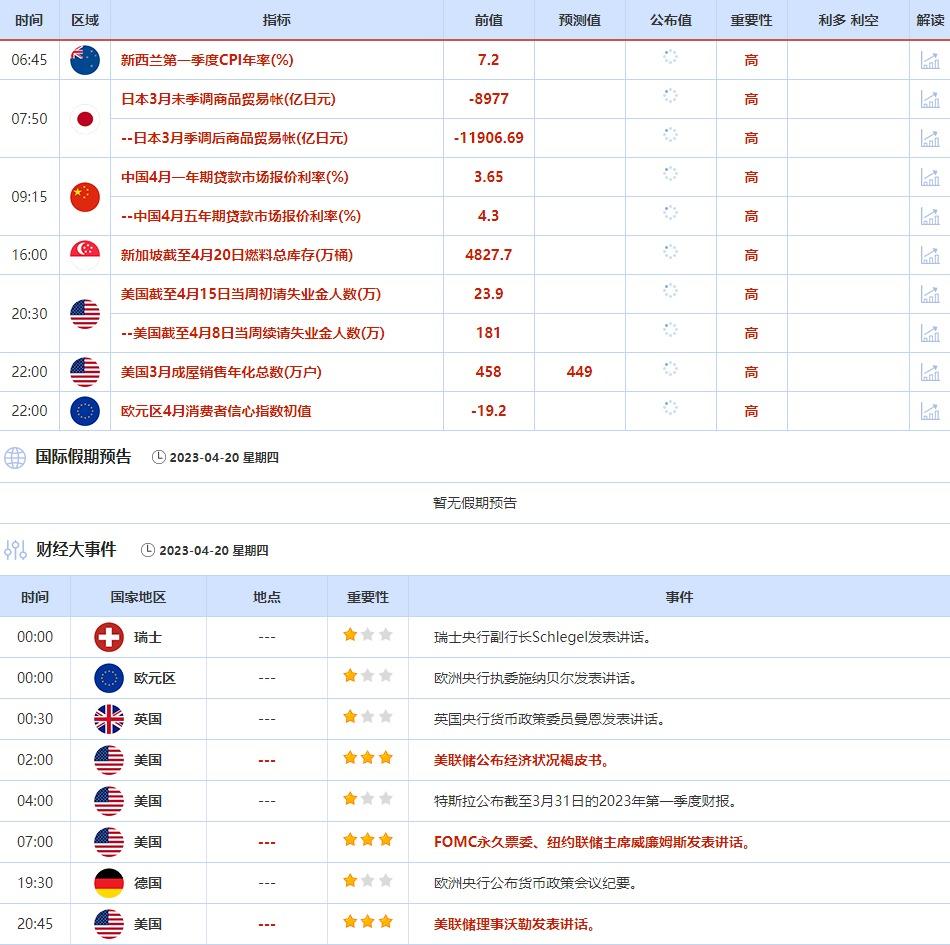The image size is (950, 945).
Task: Open 美国3月成屋销售年化总数 indicator link
Action: (221, 372)
